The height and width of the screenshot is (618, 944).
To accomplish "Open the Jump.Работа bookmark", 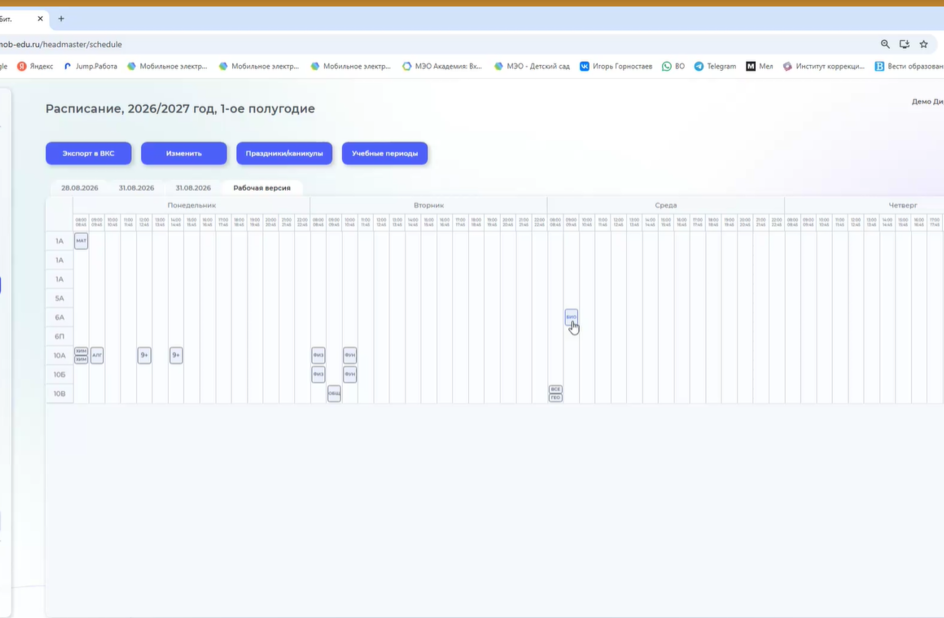I will pos(90,66).
